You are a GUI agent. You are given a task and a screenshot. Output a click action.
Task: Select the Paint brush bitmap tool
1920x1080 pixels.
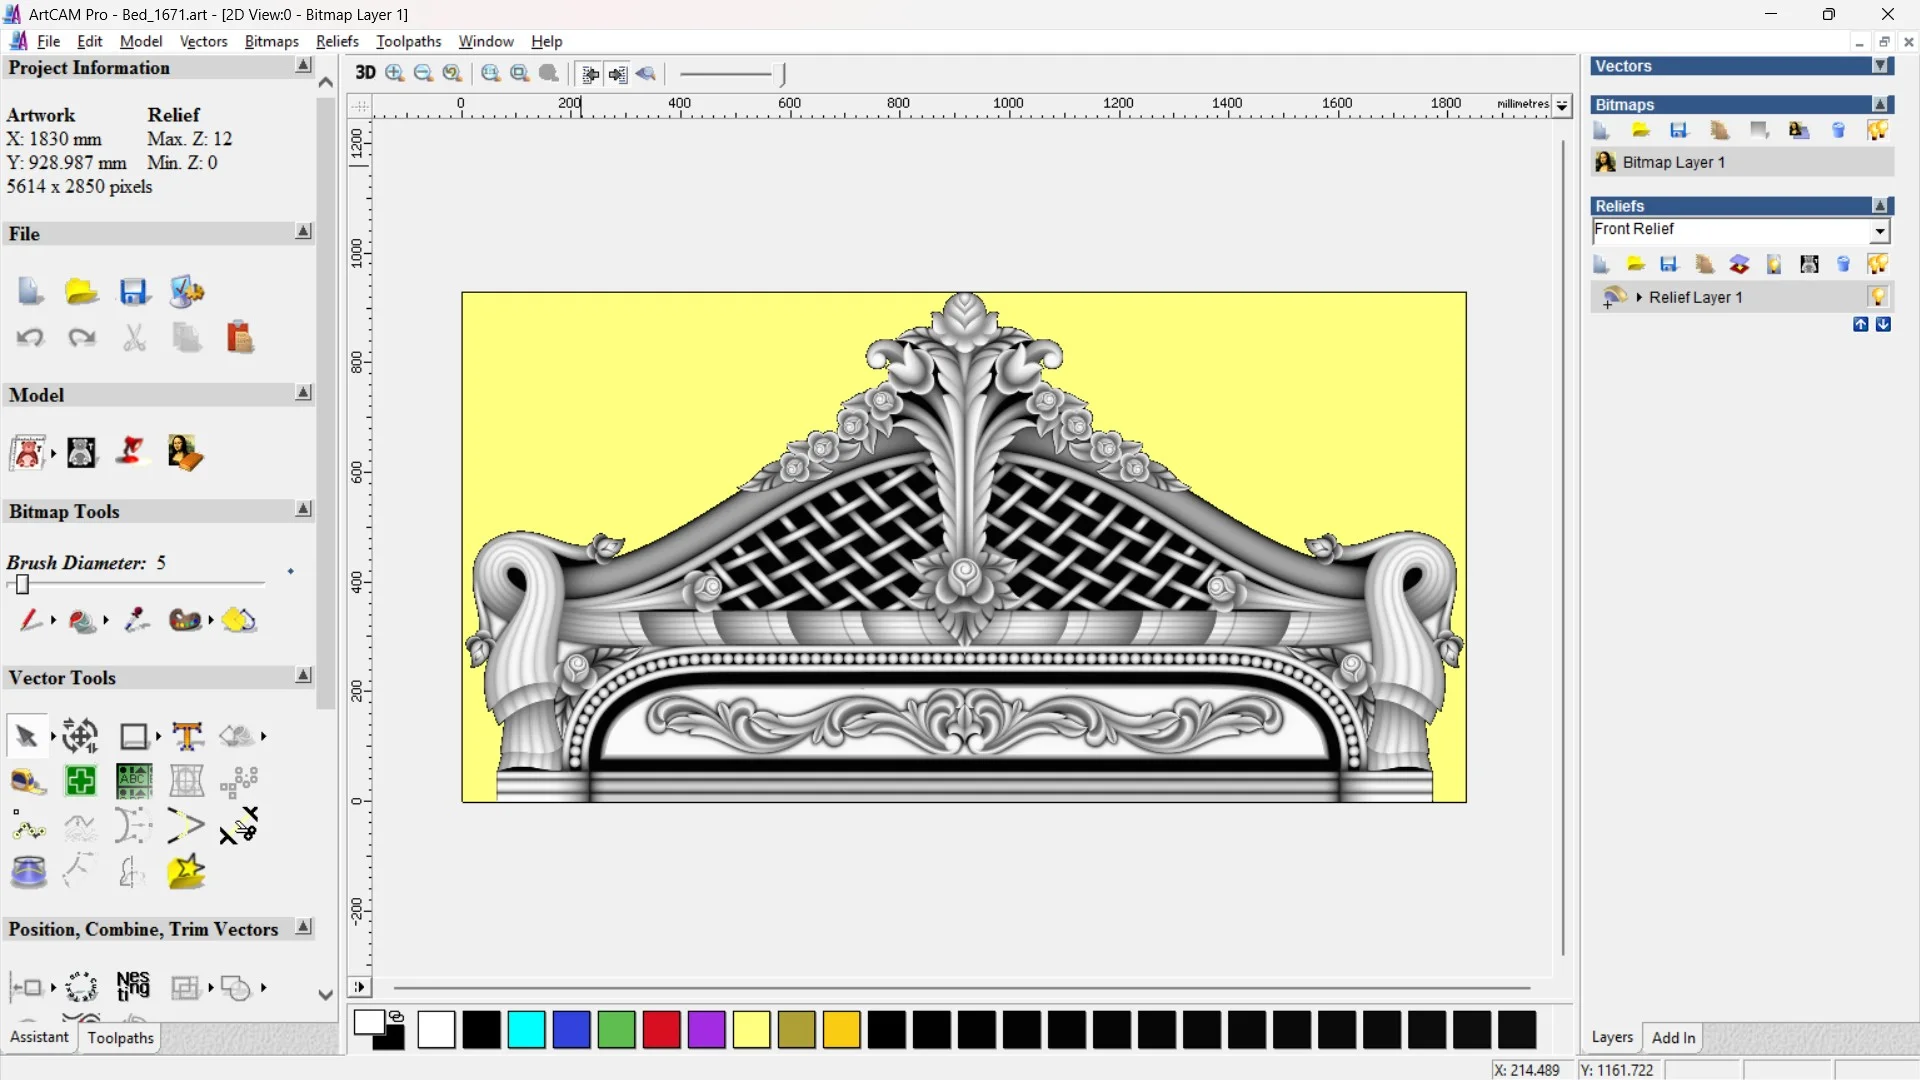pos(30,621)
